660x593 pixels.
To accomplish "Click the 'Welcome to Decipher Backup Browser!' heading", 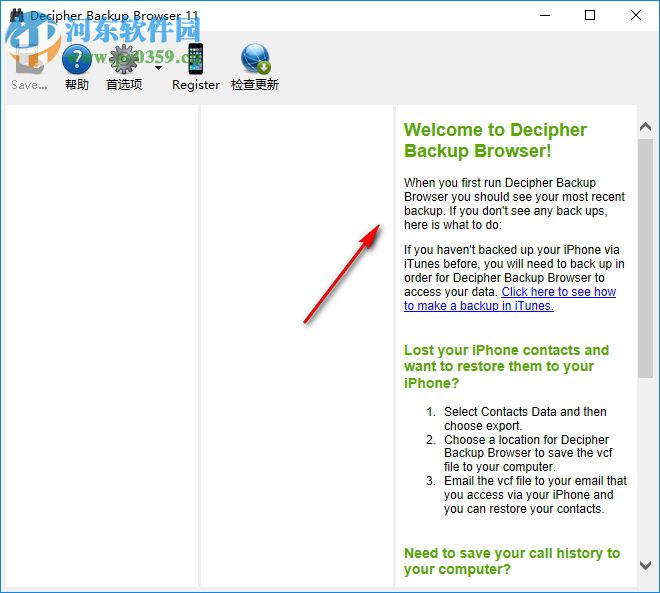I will click(495, 140).
